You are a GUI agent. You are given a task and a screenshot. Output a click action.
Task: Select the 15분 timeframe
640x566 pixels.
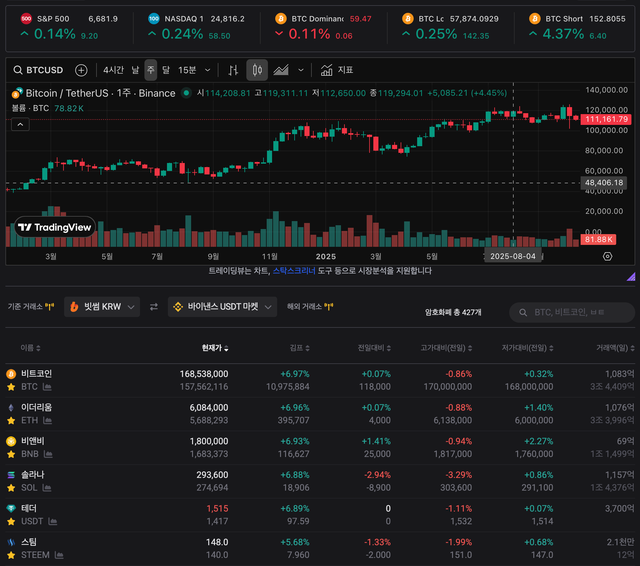tap(187, 70)
